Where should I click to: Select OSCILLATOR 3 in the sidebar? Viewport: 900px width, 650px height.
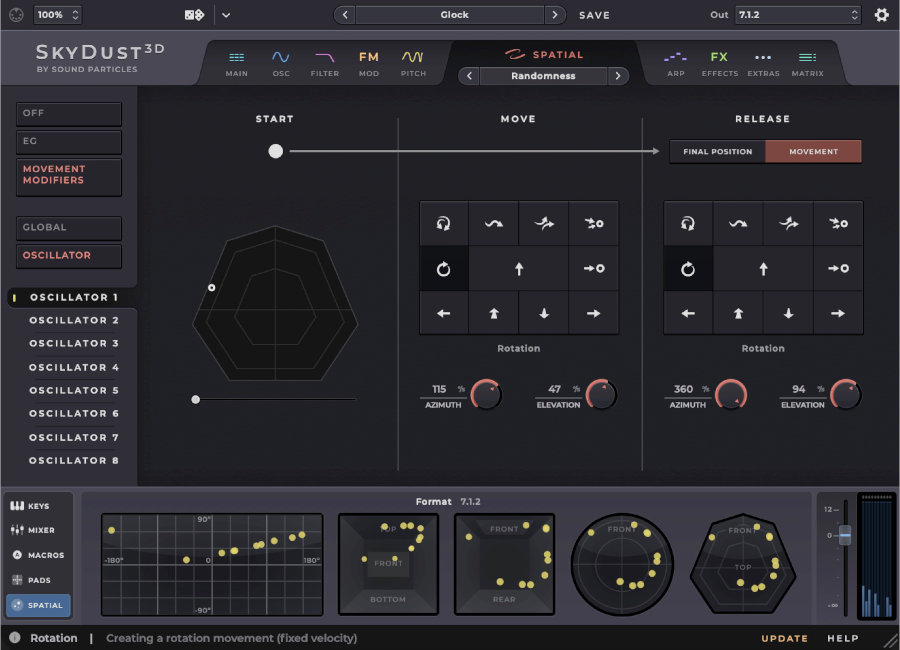click(x=75, y=344)
